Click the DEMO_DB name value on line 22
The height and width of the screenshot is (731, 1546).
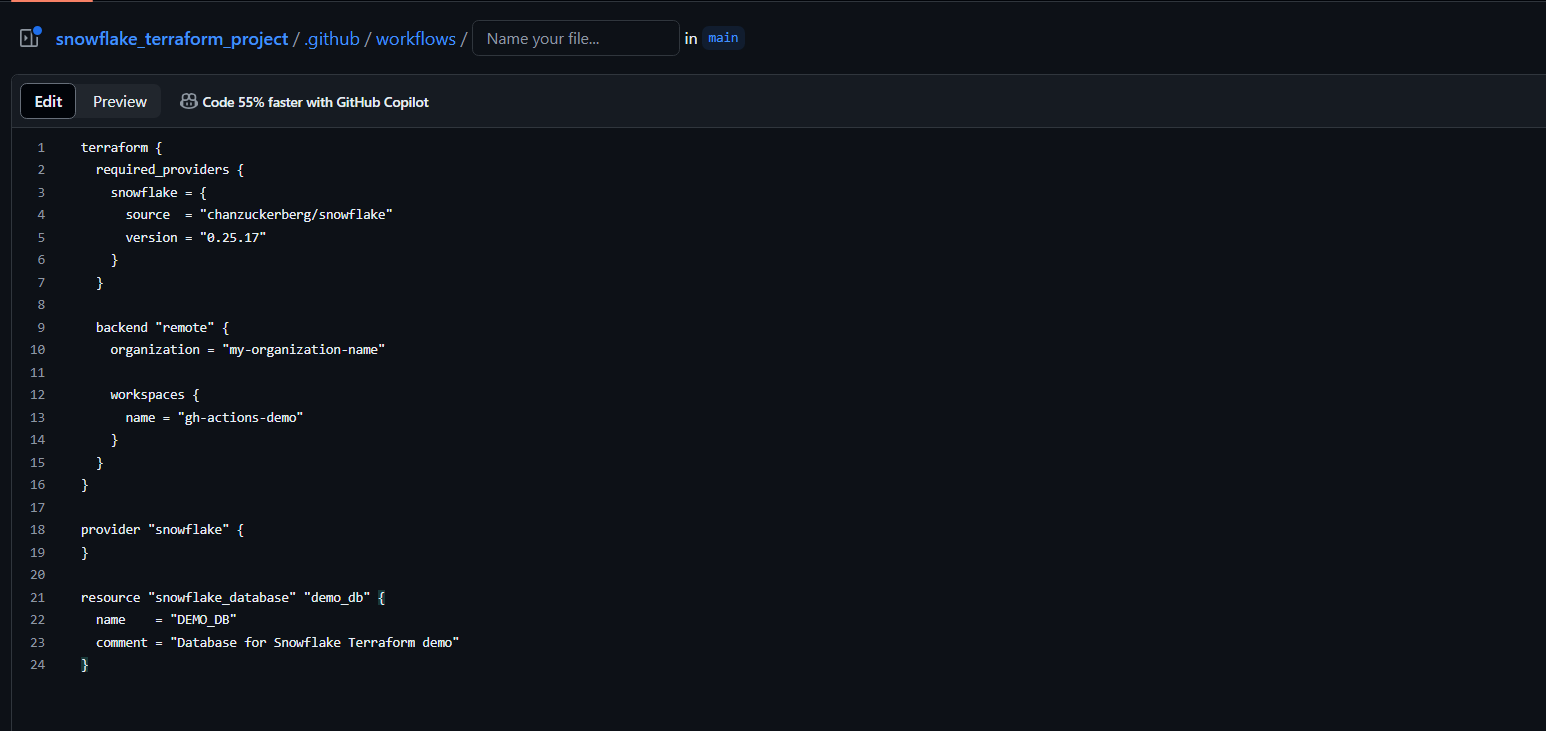(202, 619)
